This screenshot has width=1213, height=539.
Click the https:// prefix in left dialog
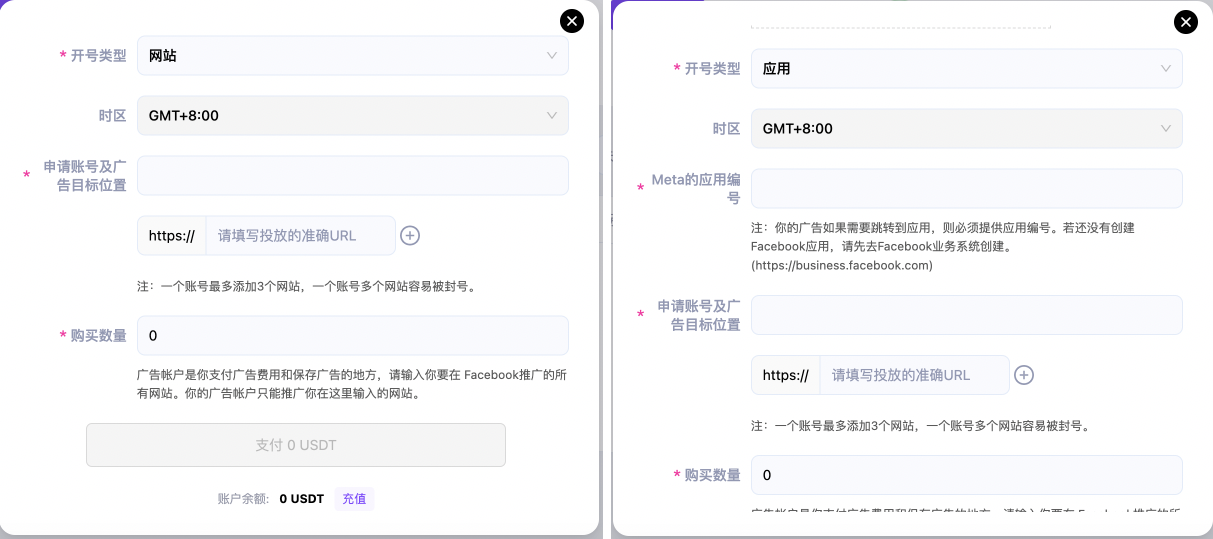(172, 236)
